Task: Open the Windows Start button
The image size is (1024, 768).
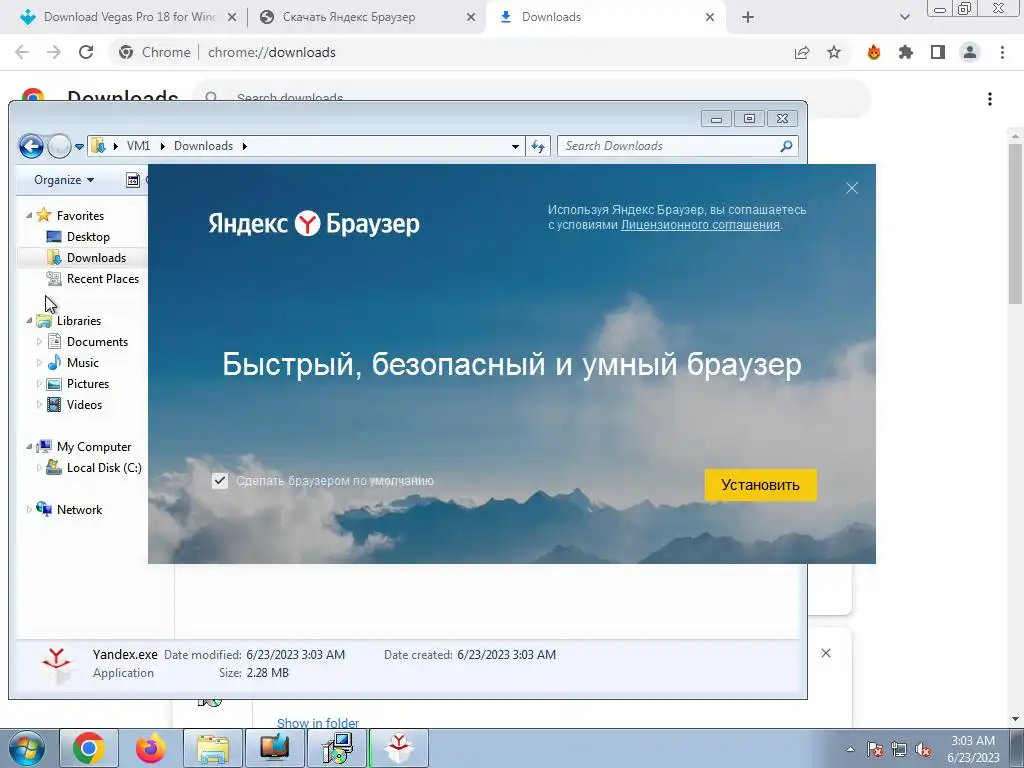Action: click(x=26, y=748)
